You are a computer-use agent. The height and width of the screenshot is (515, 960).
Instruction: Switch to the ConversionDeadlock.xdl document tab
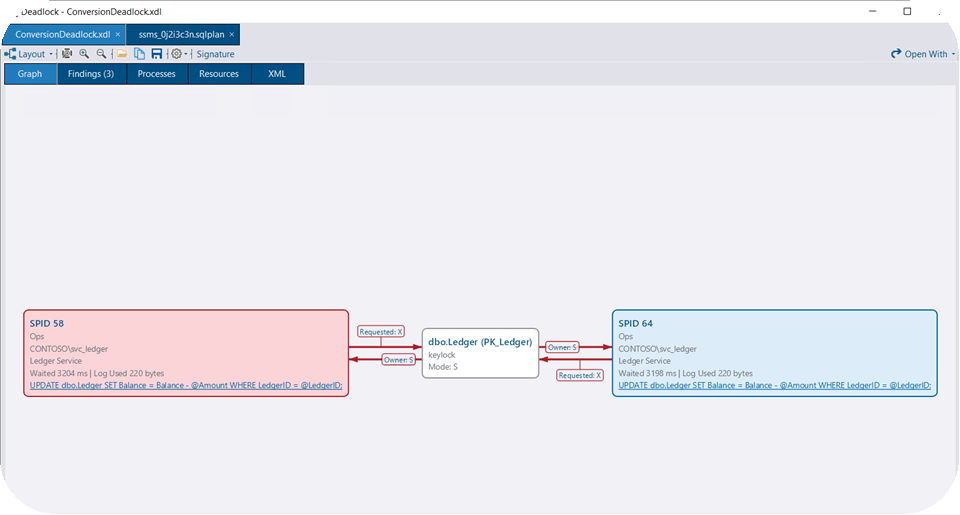(x=62, y=34)
